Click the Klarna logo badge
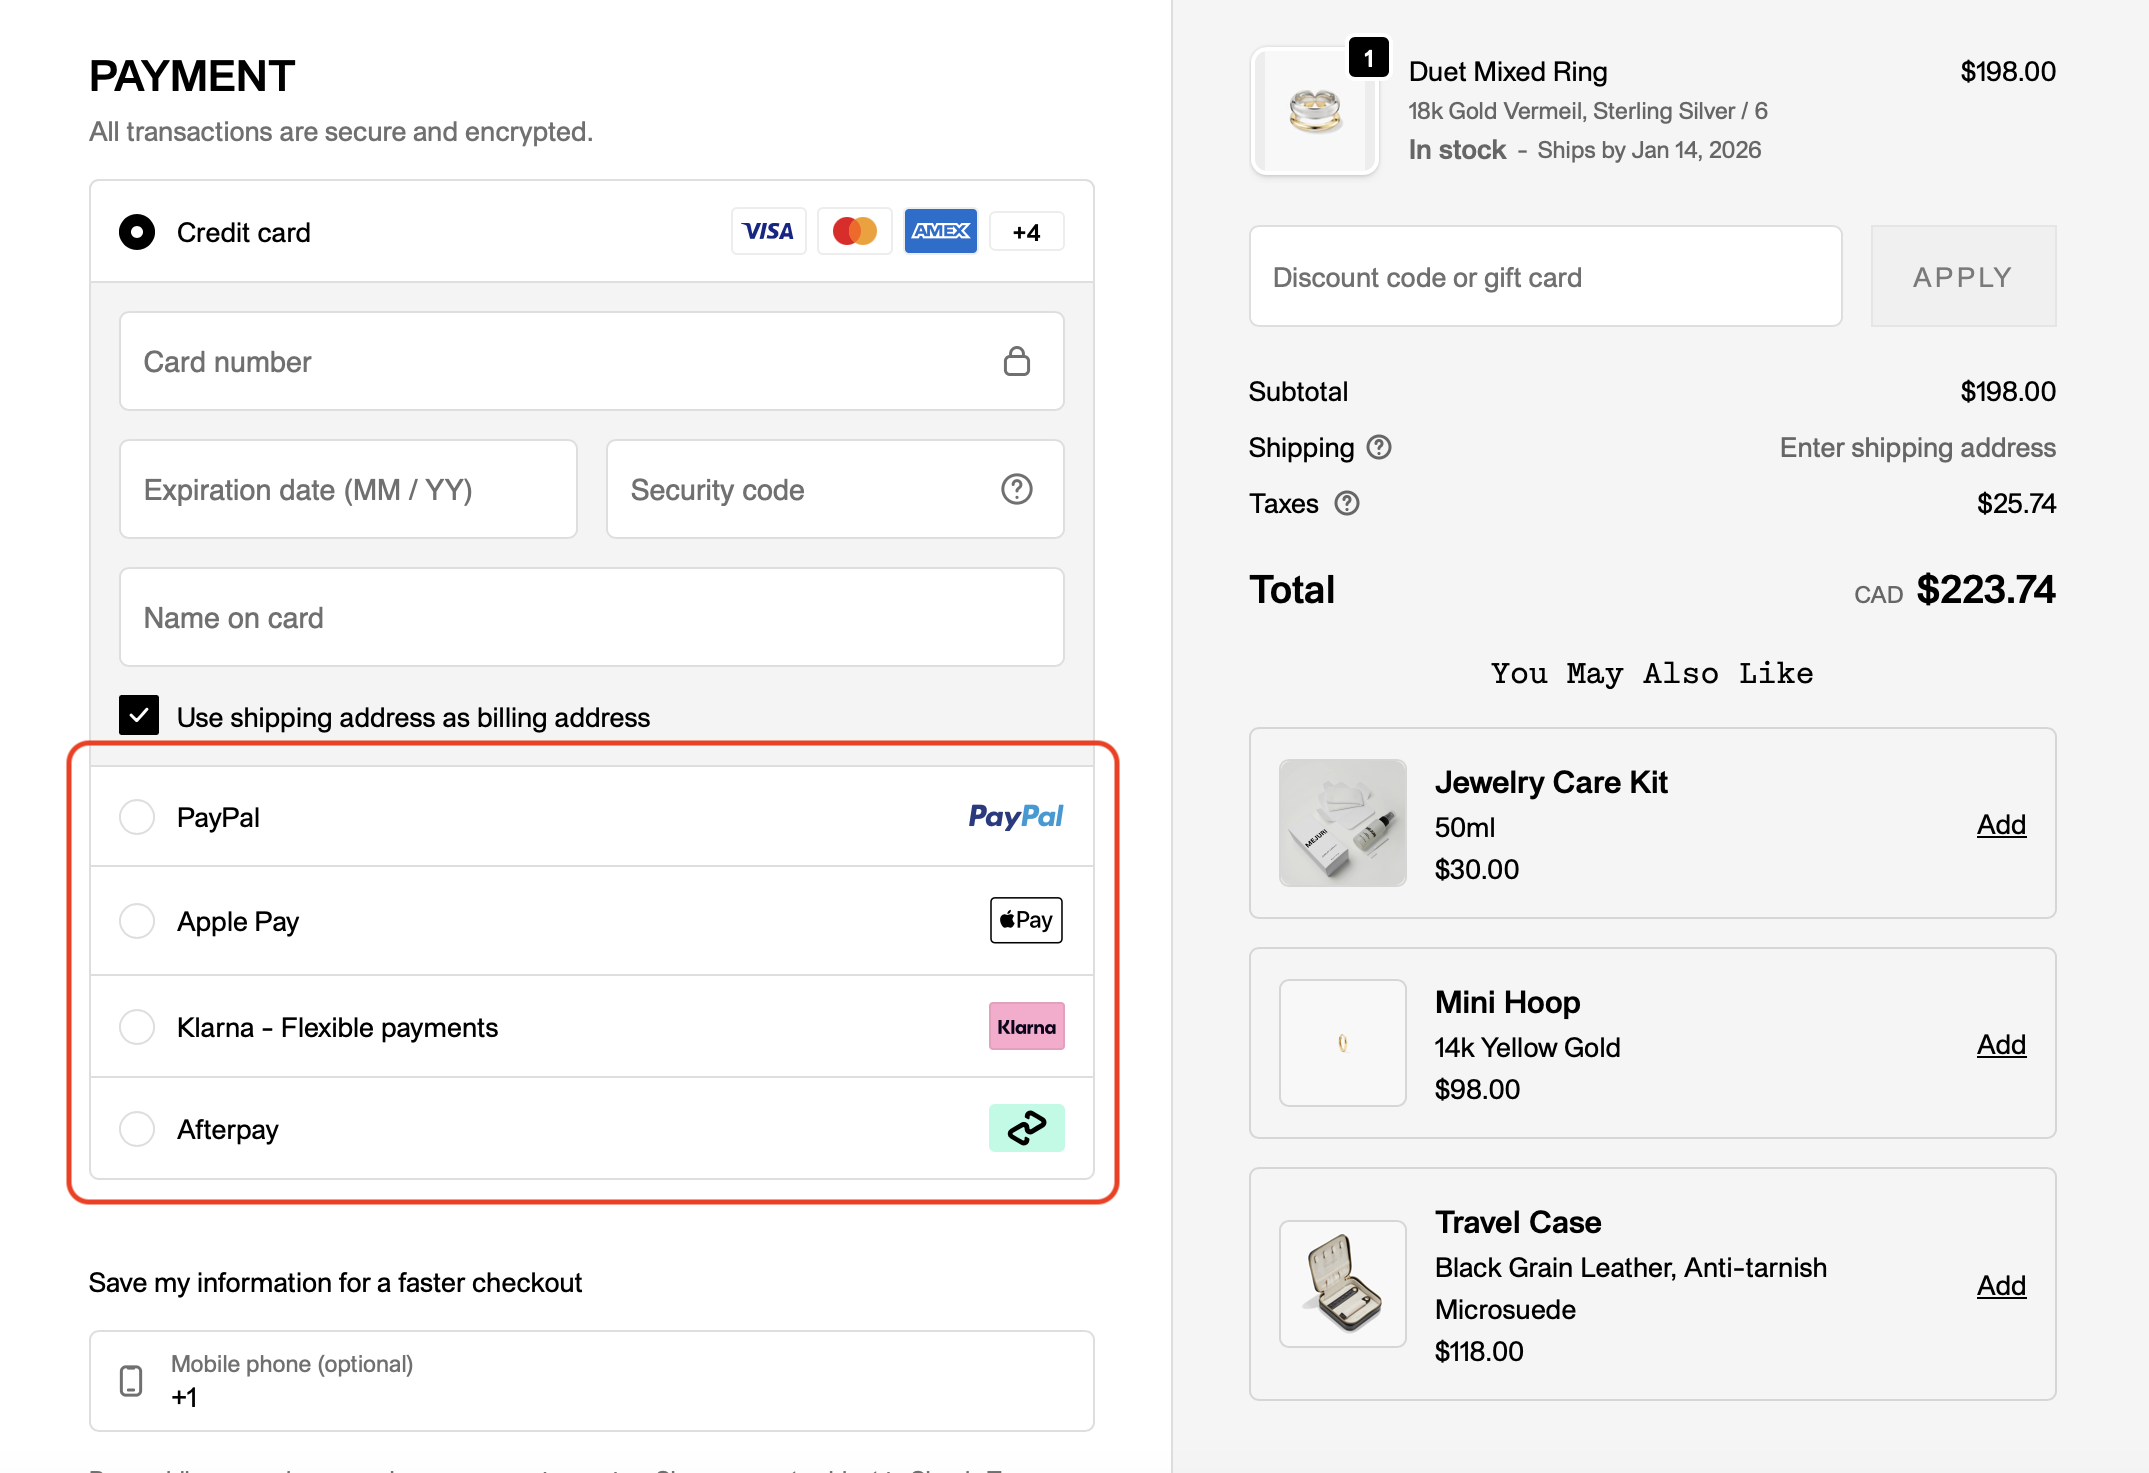Viewport: 2149px width, 1473px height. click(x=1026, y=1026)
